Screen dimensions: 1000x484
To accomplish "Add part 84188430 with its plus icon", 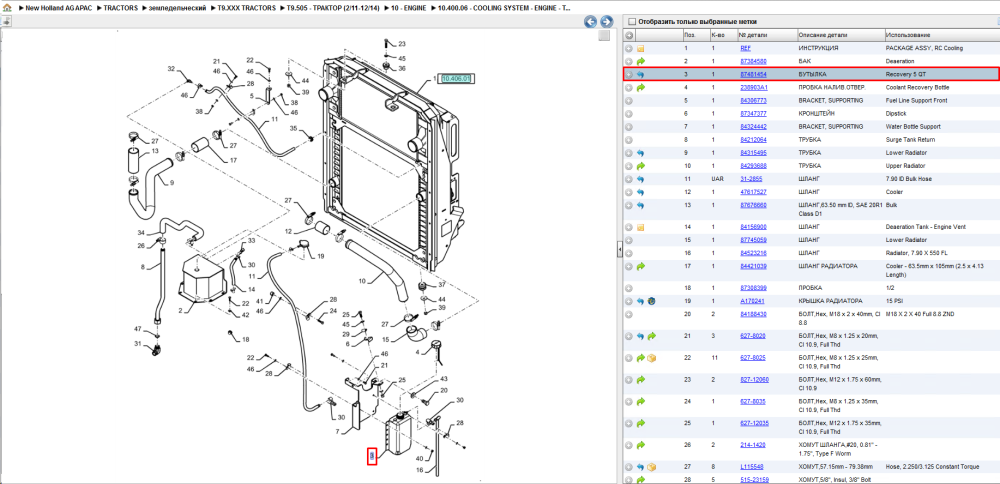I will tap(629, 314).
